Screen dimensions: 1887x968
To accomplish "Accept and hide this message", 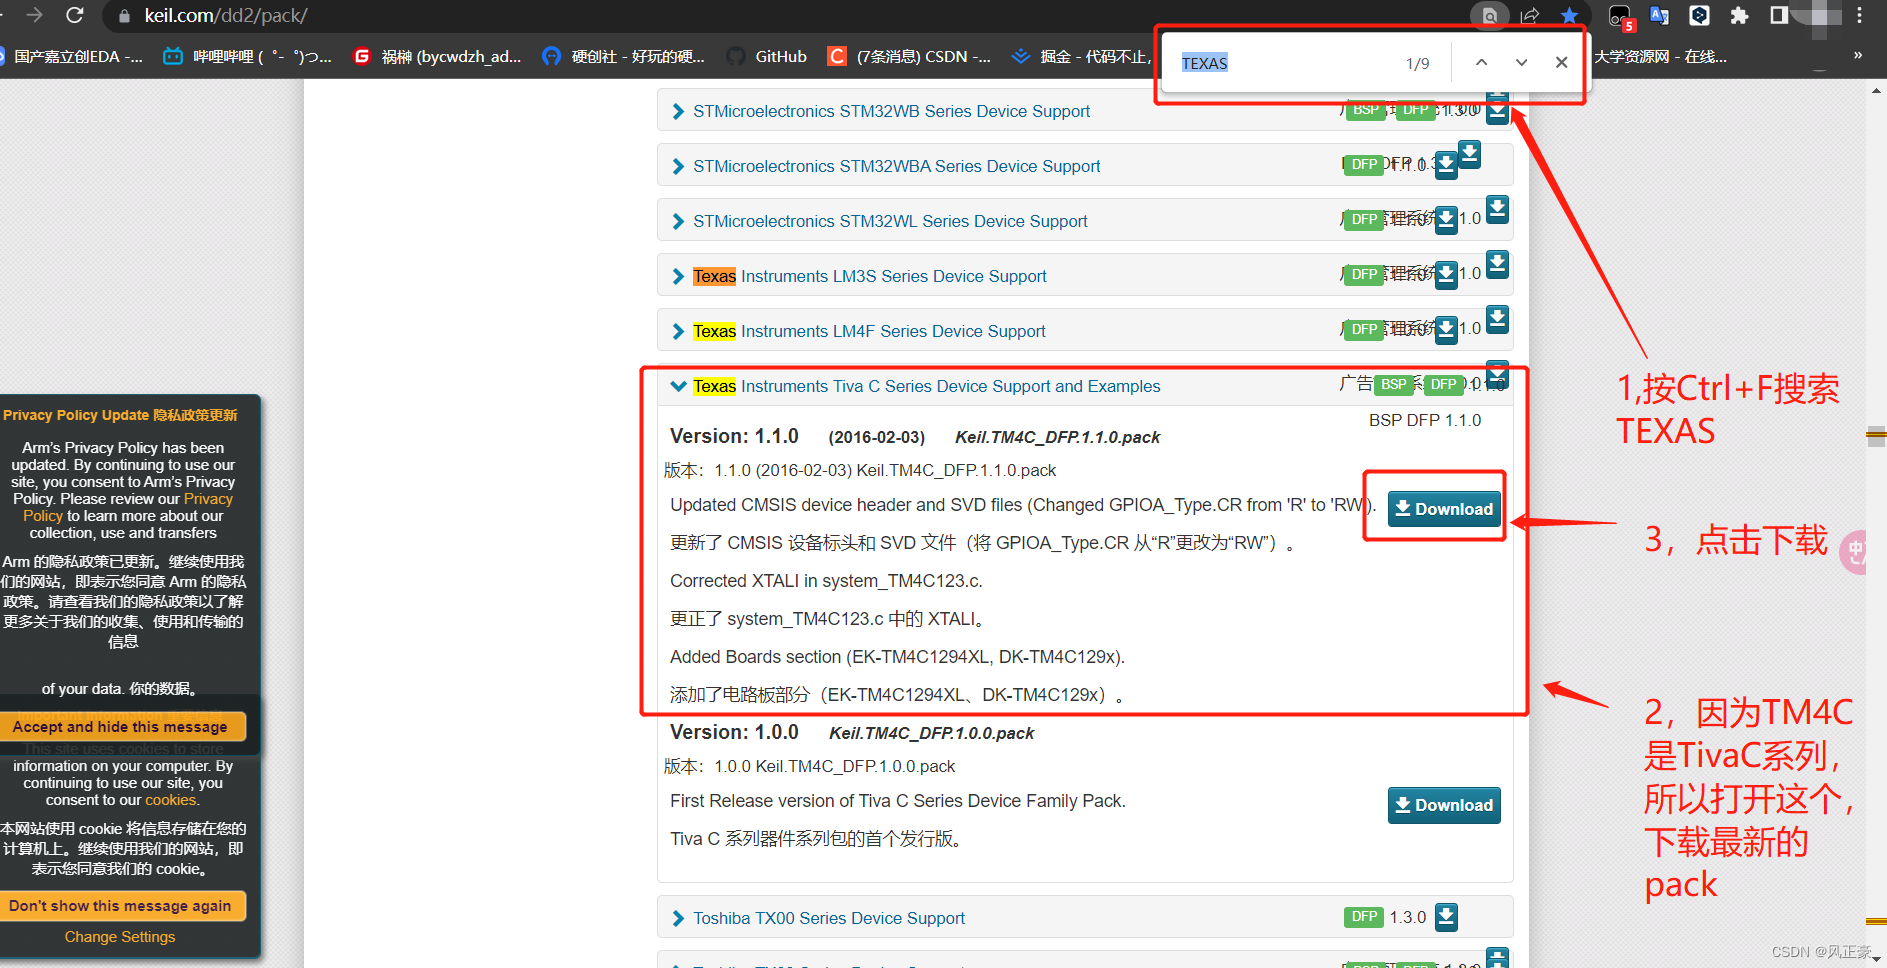I will [x=121, y=727].
